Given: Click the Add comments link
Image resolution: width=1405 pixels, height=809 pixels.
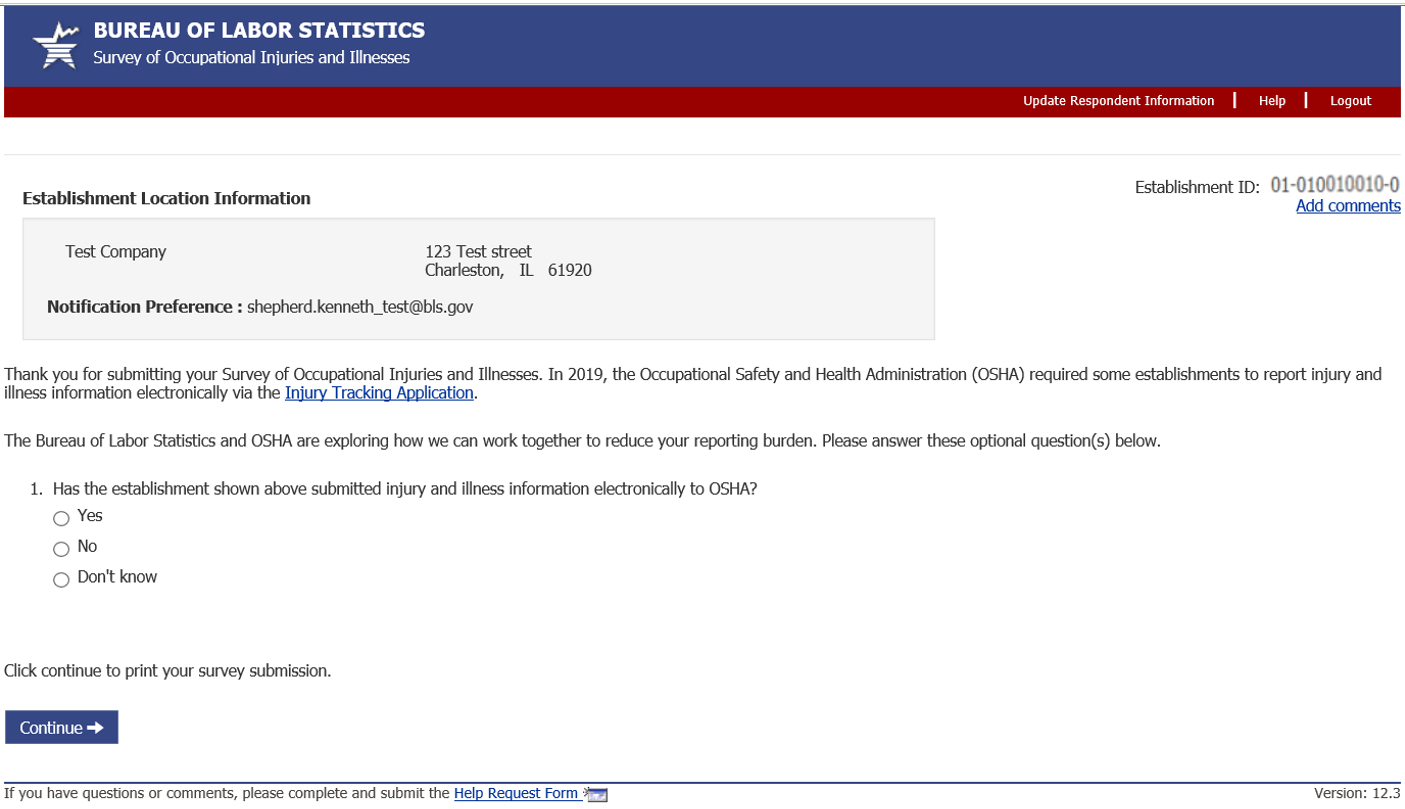Looking at the screenshot, I should click(1347, 206).
